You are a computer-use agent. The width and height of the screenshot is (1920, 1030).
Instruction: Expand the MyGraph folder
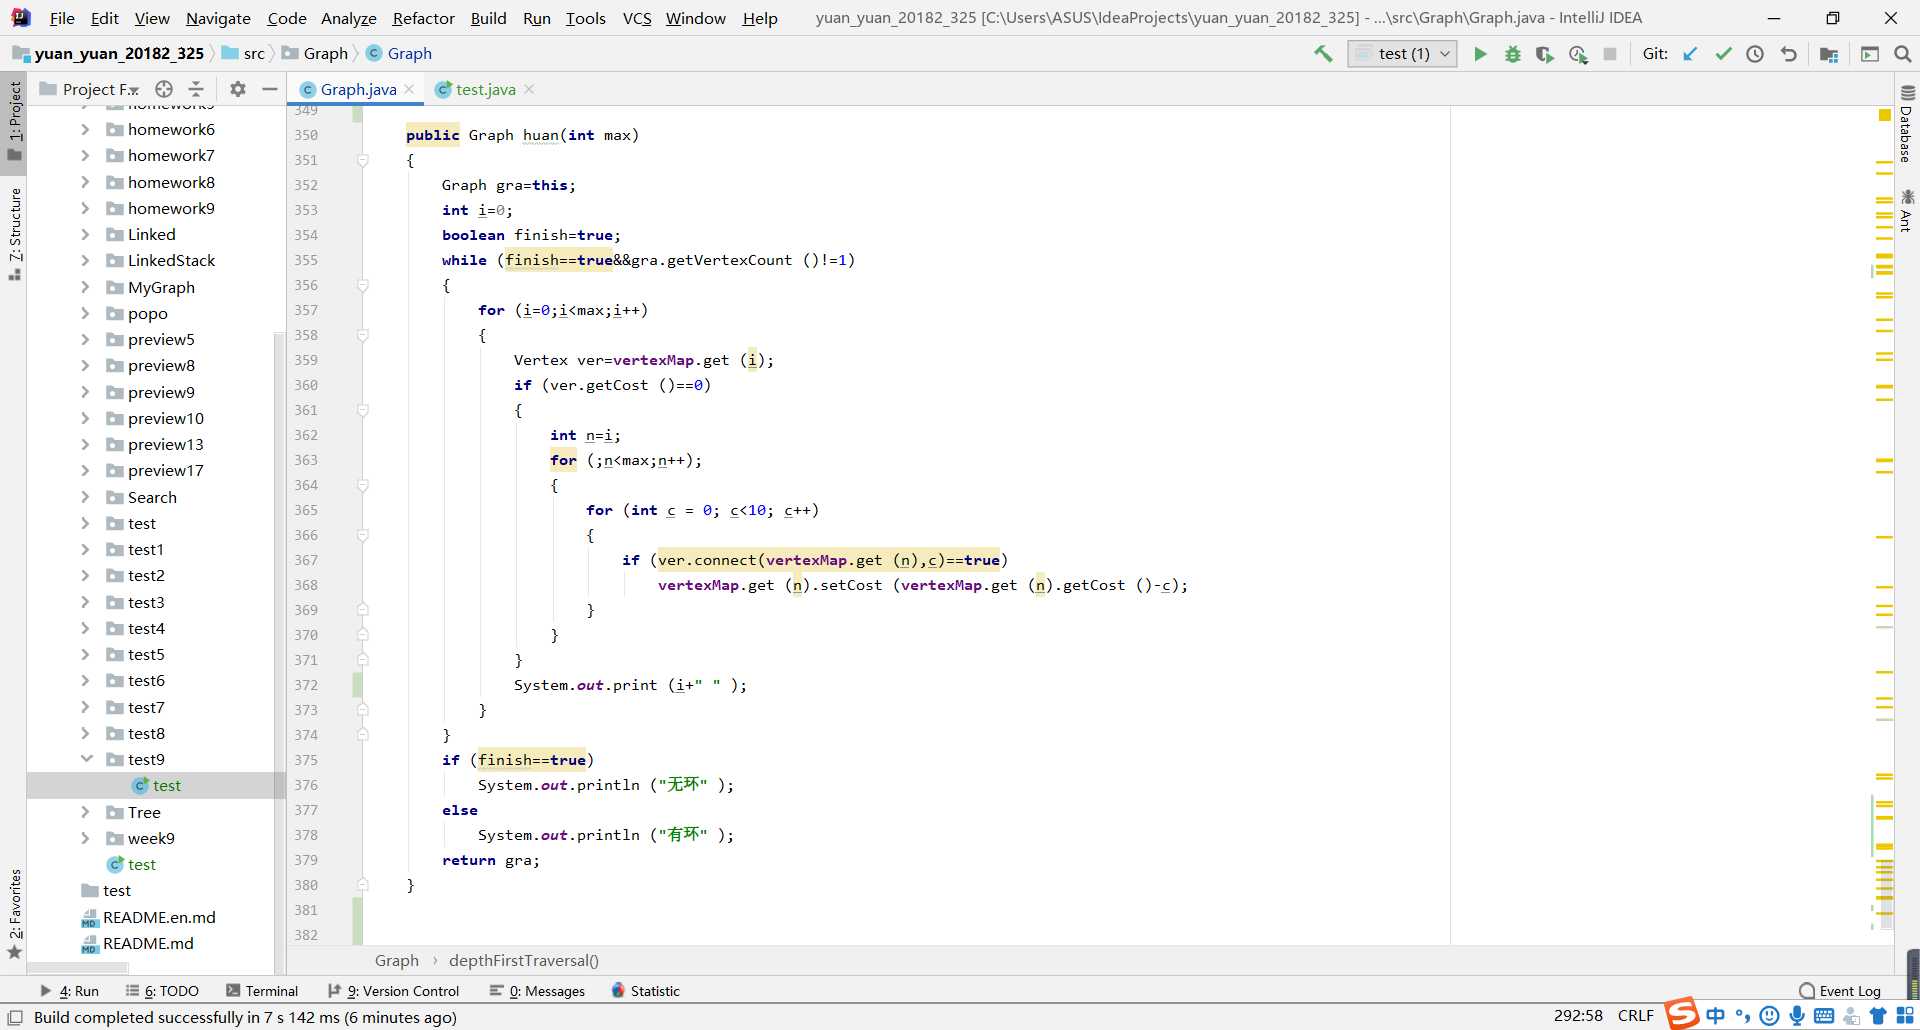[85, 287]
